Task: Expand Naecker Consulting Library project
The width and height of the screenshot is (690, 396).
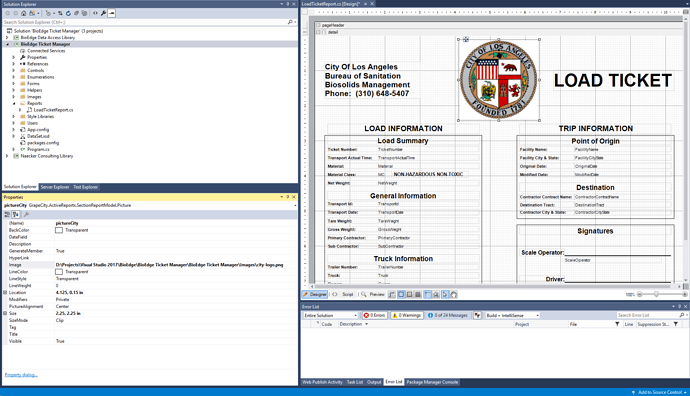Action: pyautogui.click(x=7, y=156)
